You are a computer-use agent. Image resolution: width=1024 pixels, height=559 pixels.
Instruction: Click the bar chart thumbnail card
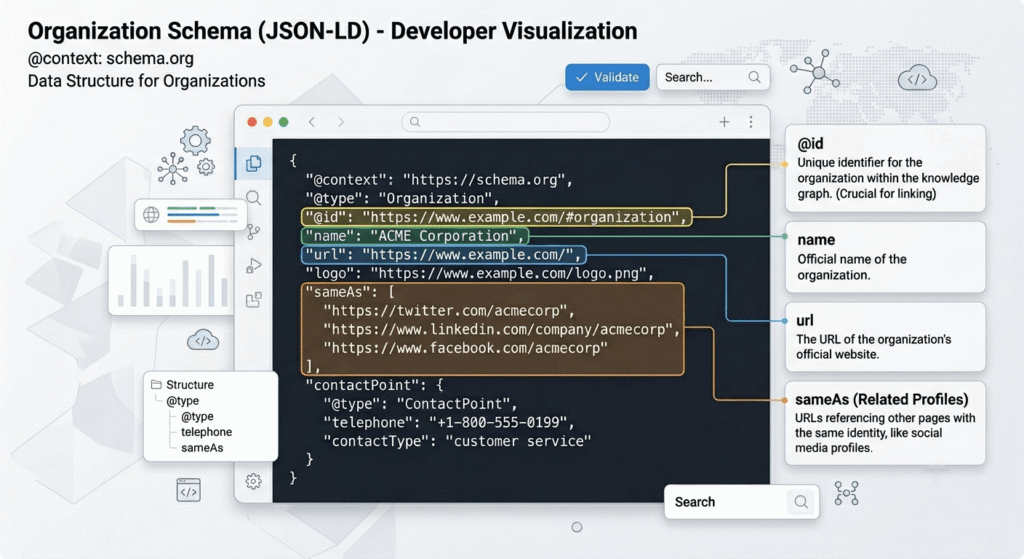point(171,280)
